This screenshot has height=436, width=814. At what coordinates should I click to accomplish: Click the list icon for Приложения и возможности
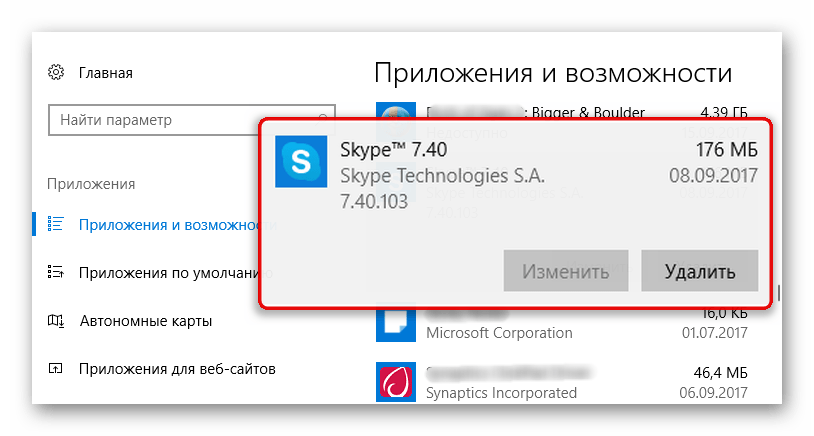[x=56, y=225]
